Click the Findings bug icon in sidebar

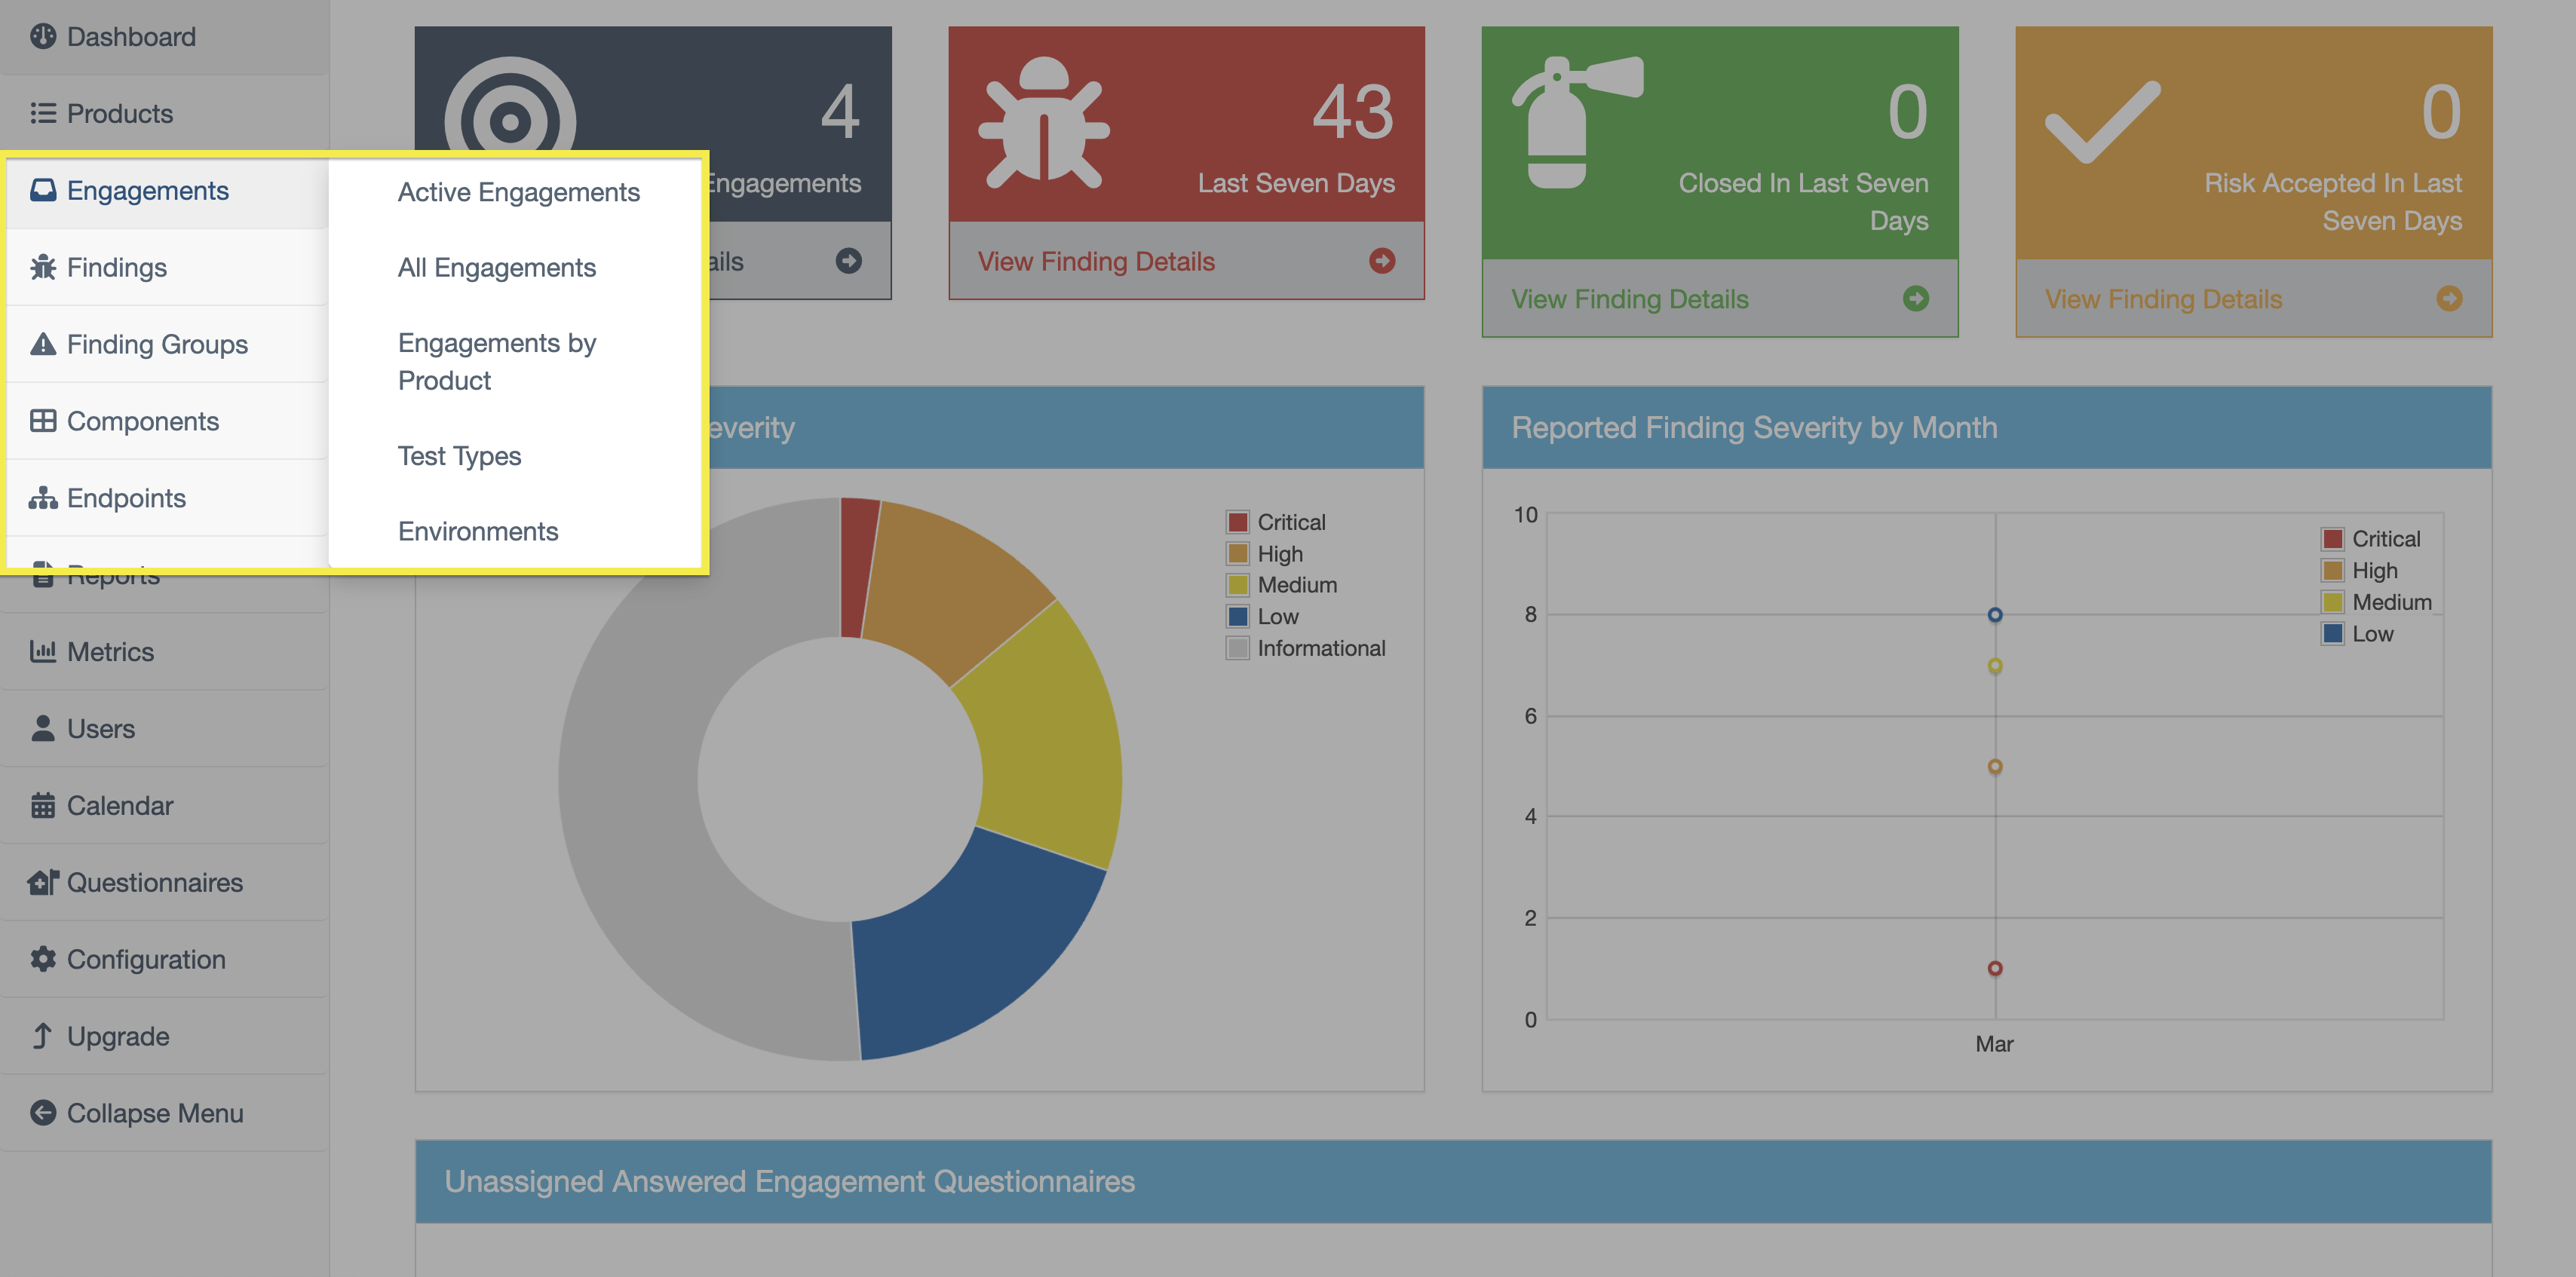[43, 267]
